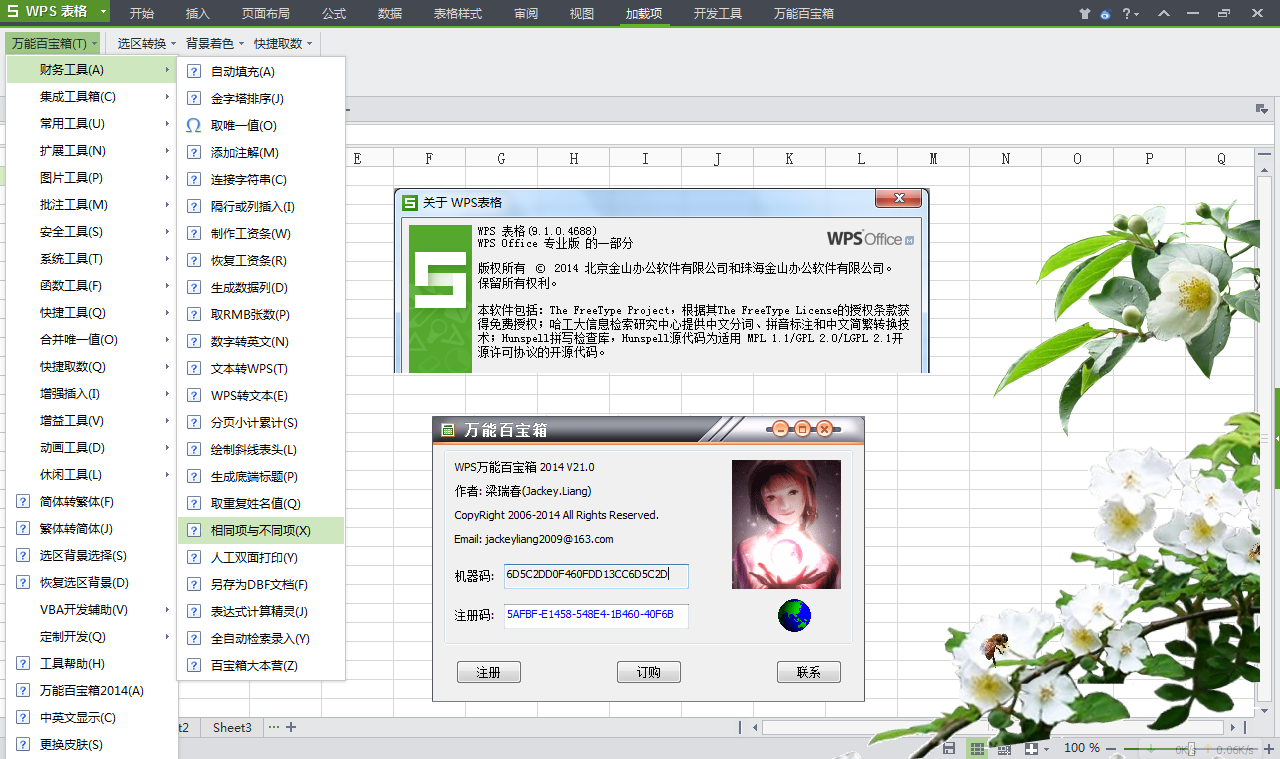Choose 百宝箱大本营(Z) from the submenu
Viewport: 1280px width, 759px height.
pos(261,665)
